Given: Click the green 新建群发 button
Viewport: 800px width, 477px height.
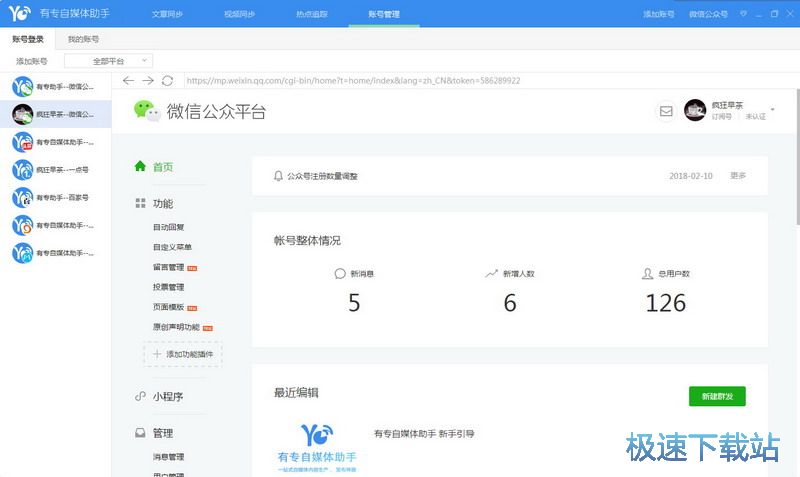Looking at the screenshot, I should click(717, 396).
